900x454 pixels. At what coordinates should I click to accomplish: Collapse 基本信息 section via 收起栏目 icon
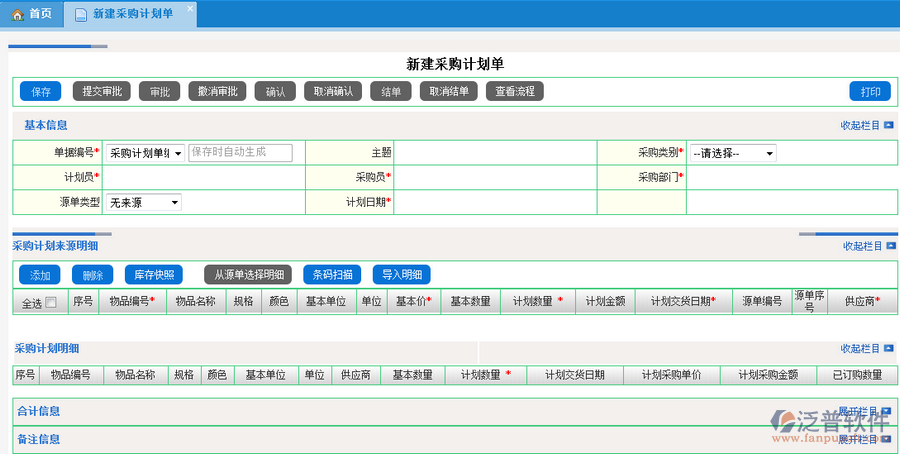(888, 126)
